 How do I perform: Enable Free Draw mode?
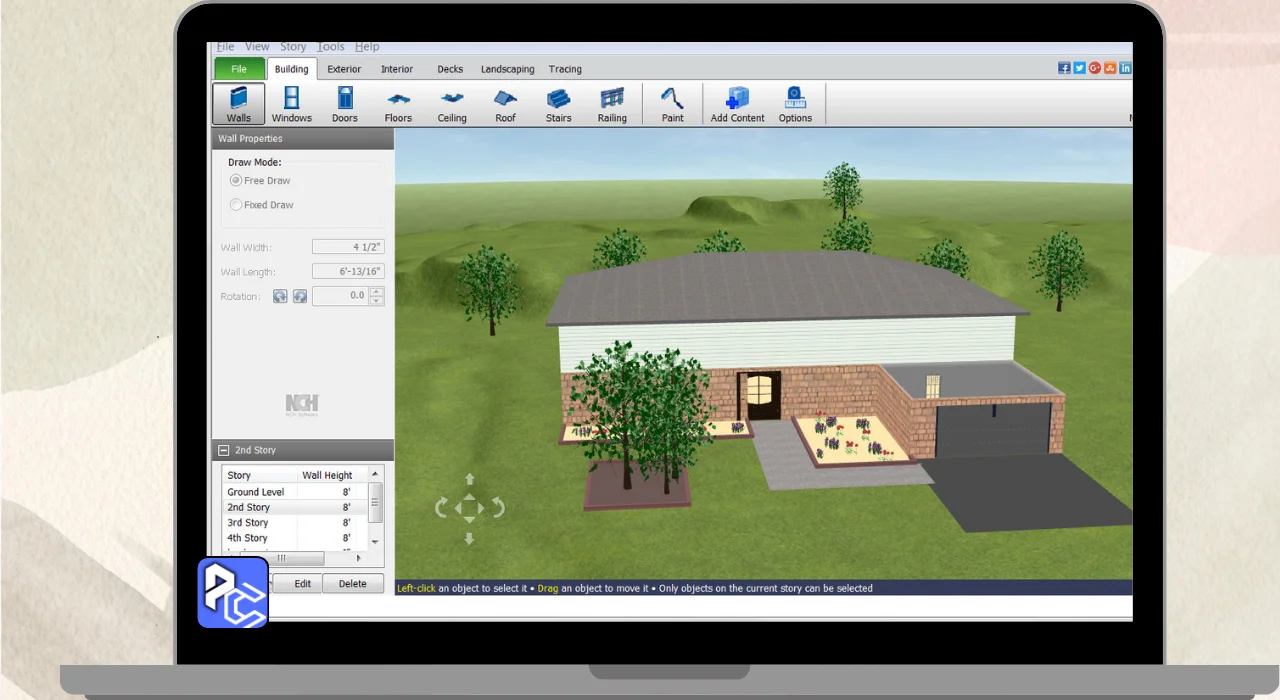pos(237,181)
